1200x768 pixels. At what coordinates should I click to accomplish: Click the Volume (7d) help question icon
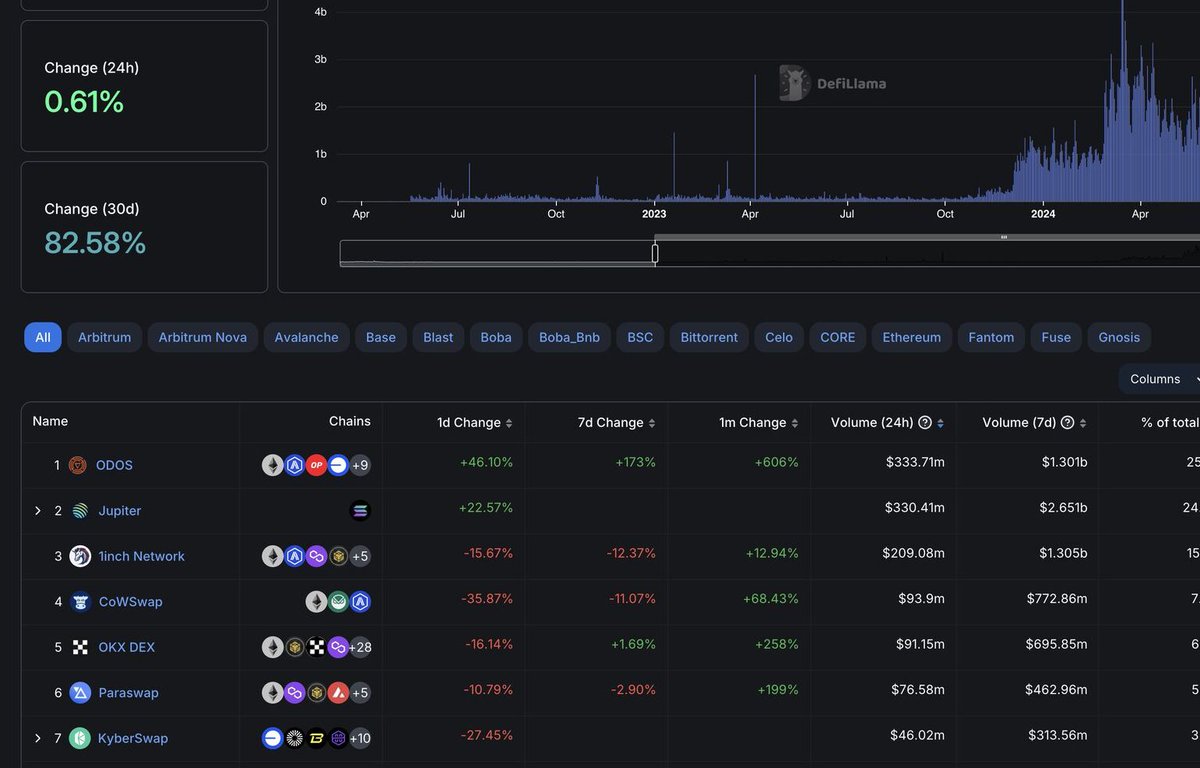click(1067, 423)
